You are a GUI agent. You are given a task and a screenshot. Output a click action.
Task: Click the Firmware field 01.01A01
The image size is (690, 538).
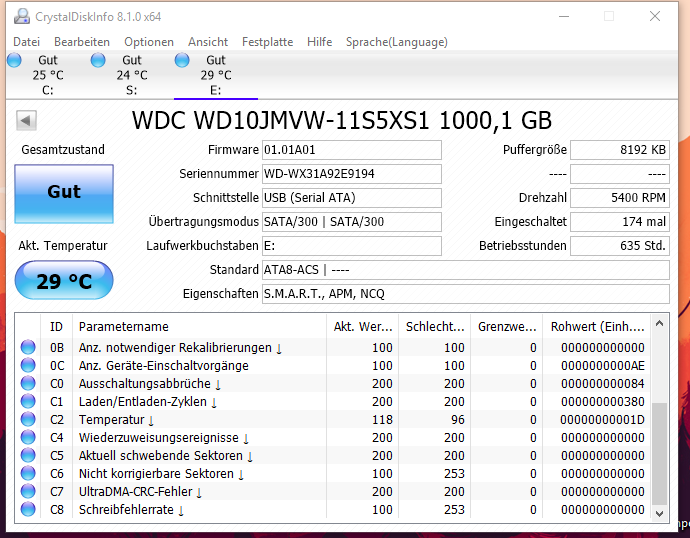click(352, 150)
